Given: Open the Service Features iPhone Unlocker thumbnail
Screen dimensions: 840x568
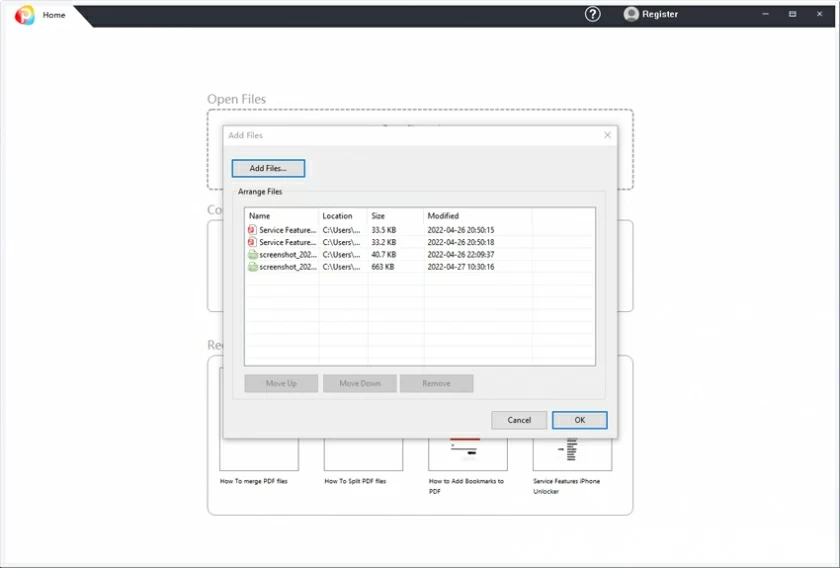Looking at the screenshot, I should tap(572, 453).
